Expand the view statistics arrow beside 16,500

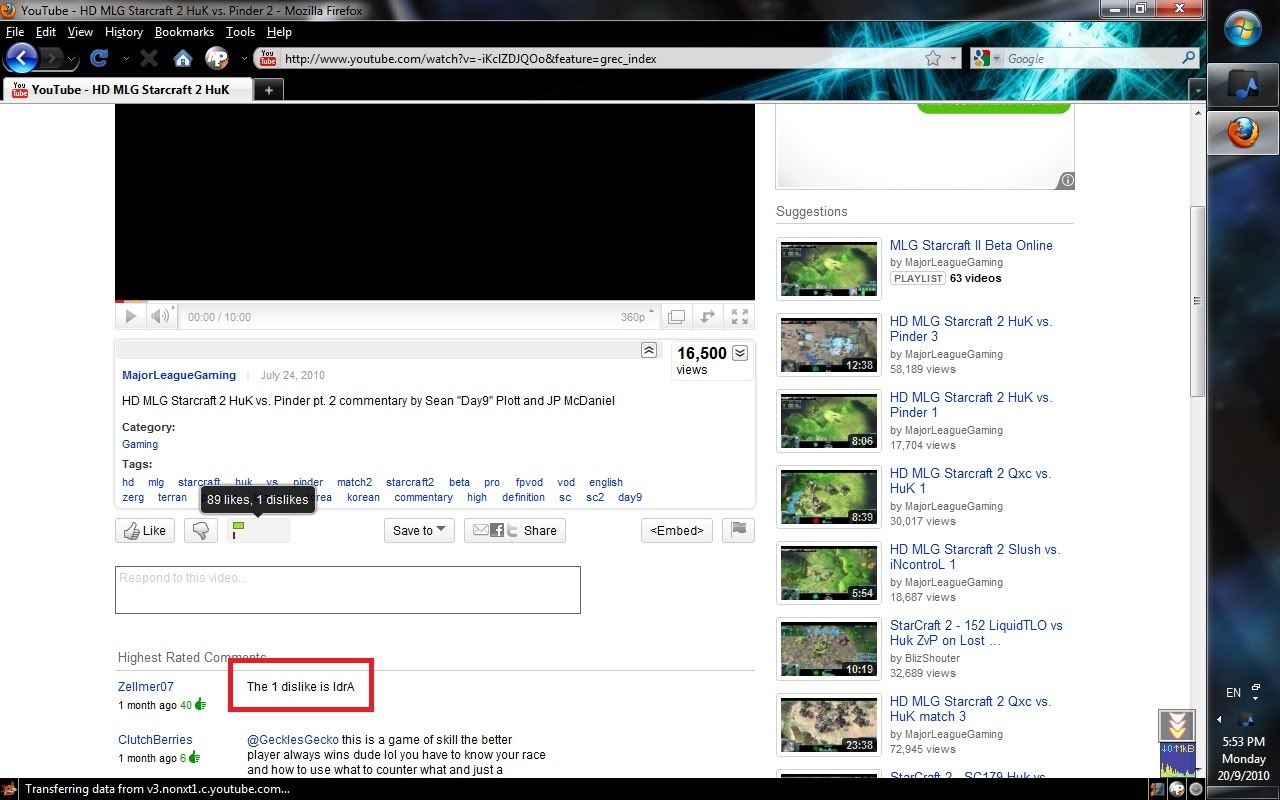click(x=740, y=353)
